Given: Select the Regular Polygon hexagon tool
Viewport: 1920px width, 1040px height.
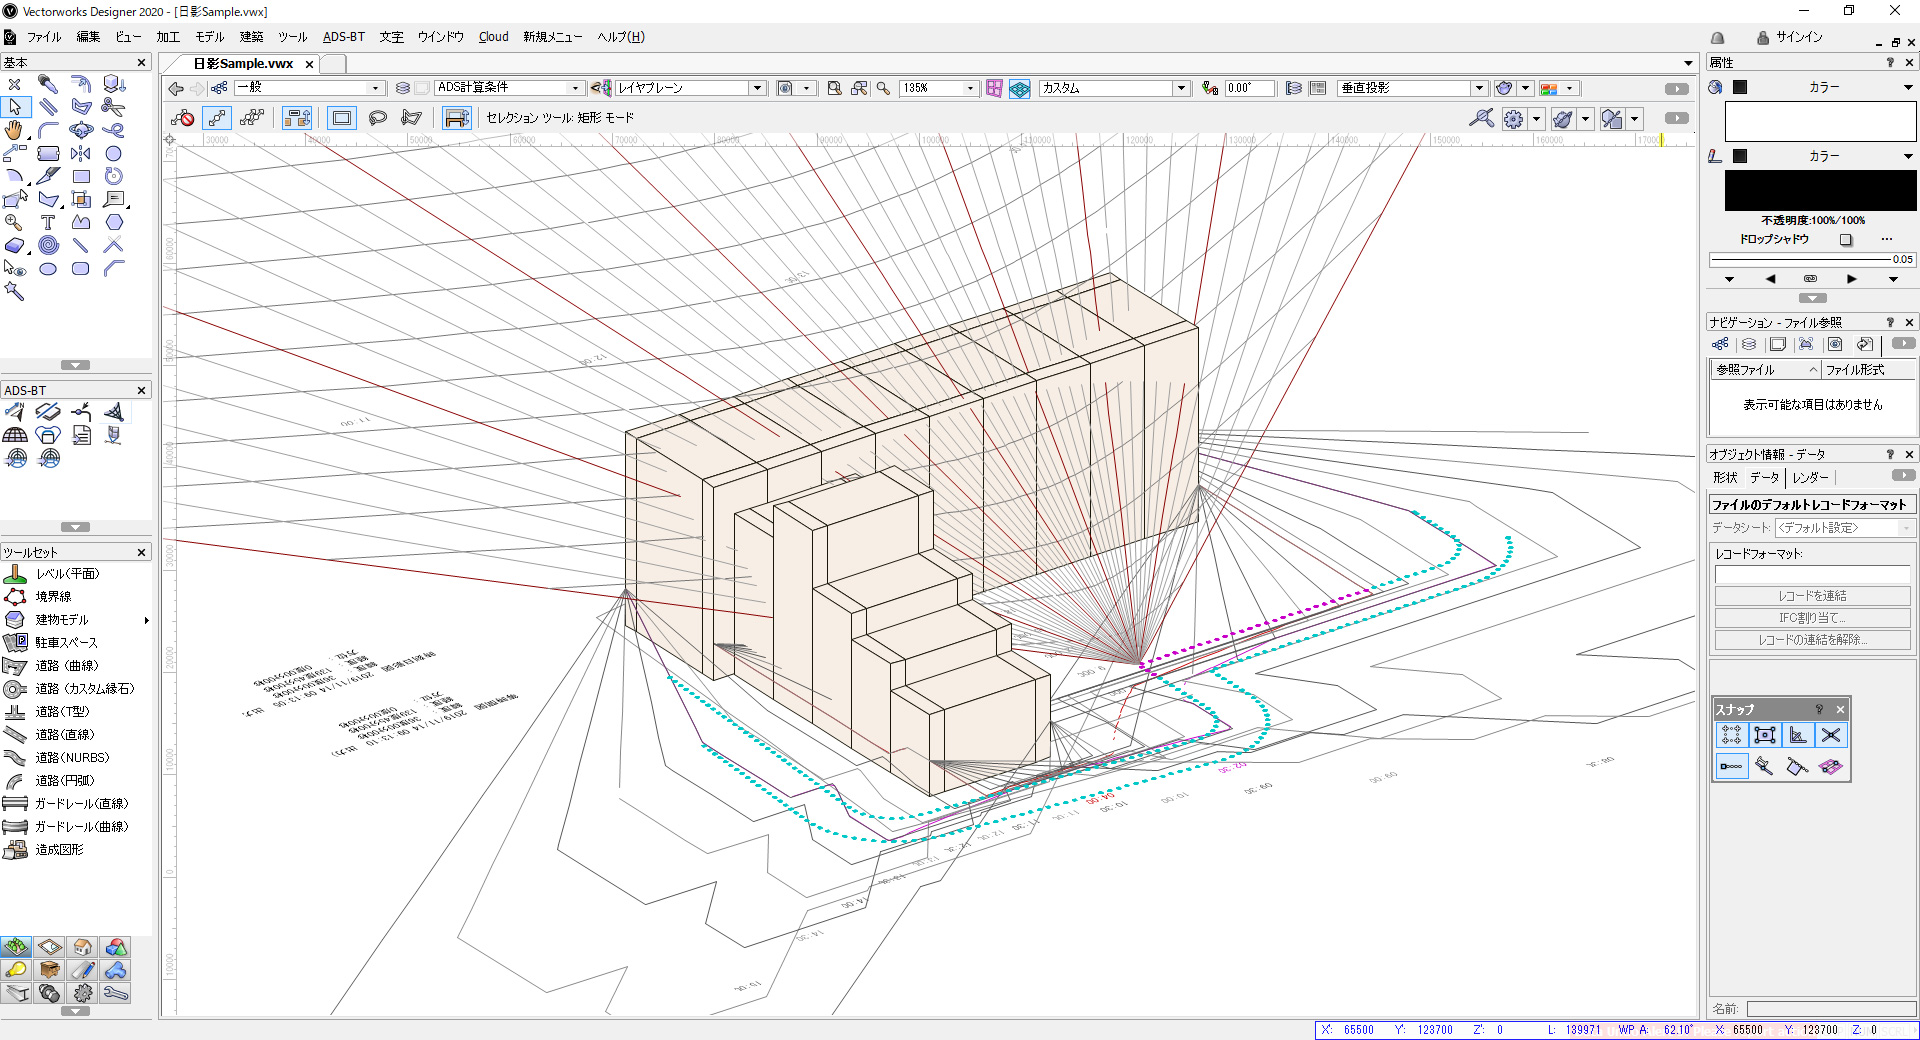Looking at the screenshot, I should click(x=113, y=222).
